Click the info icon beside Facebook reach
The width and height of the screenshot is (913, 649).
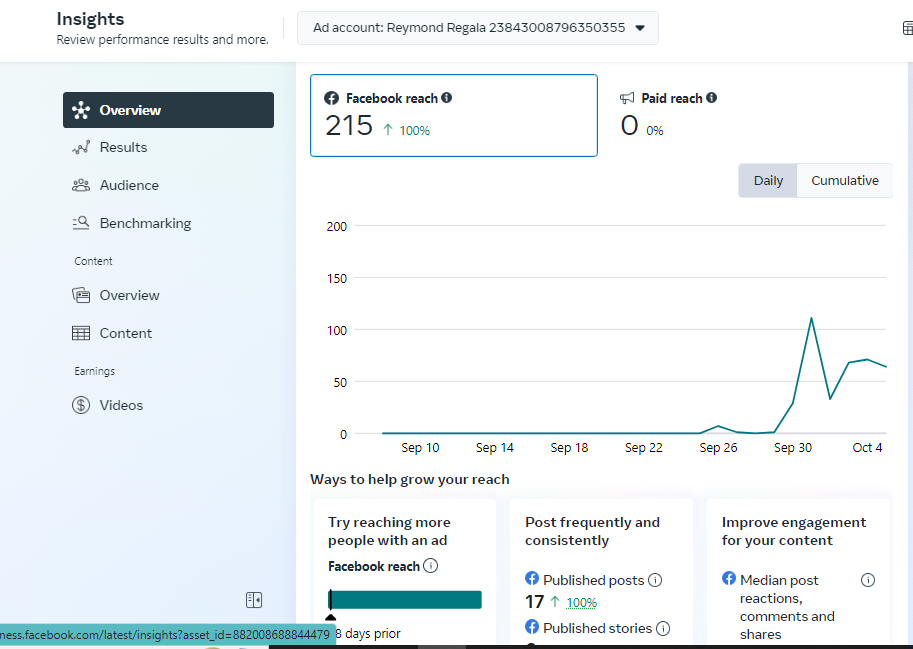pyautogui.click(x=447, y=98)
